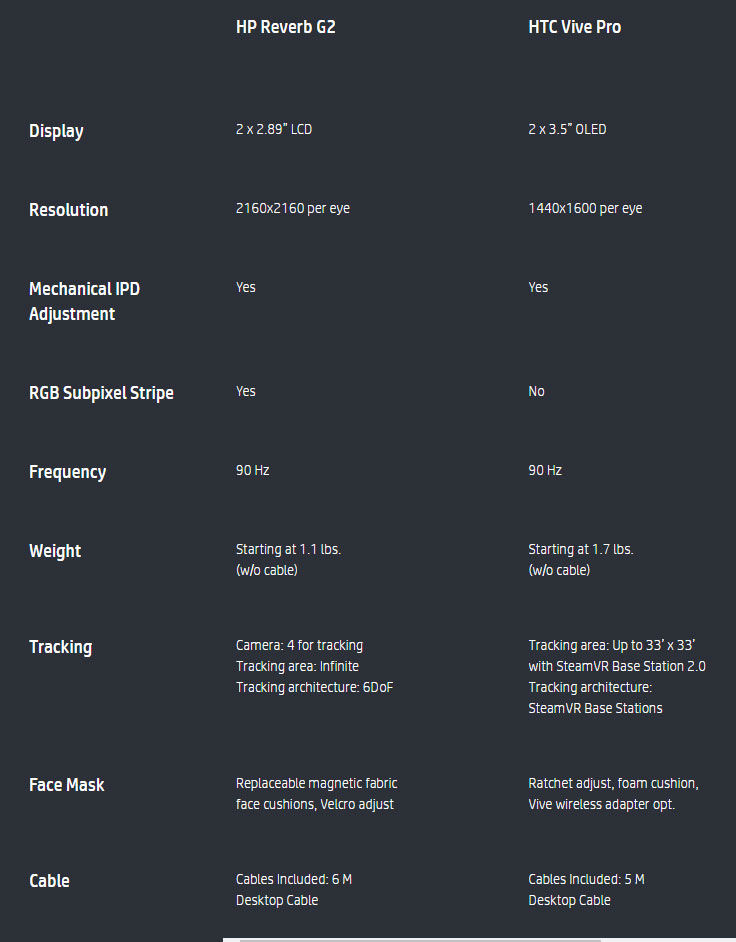The width and height of the screenshot is (736, 942).
Task: Select the Weight row label
Action: coord(55,552)
